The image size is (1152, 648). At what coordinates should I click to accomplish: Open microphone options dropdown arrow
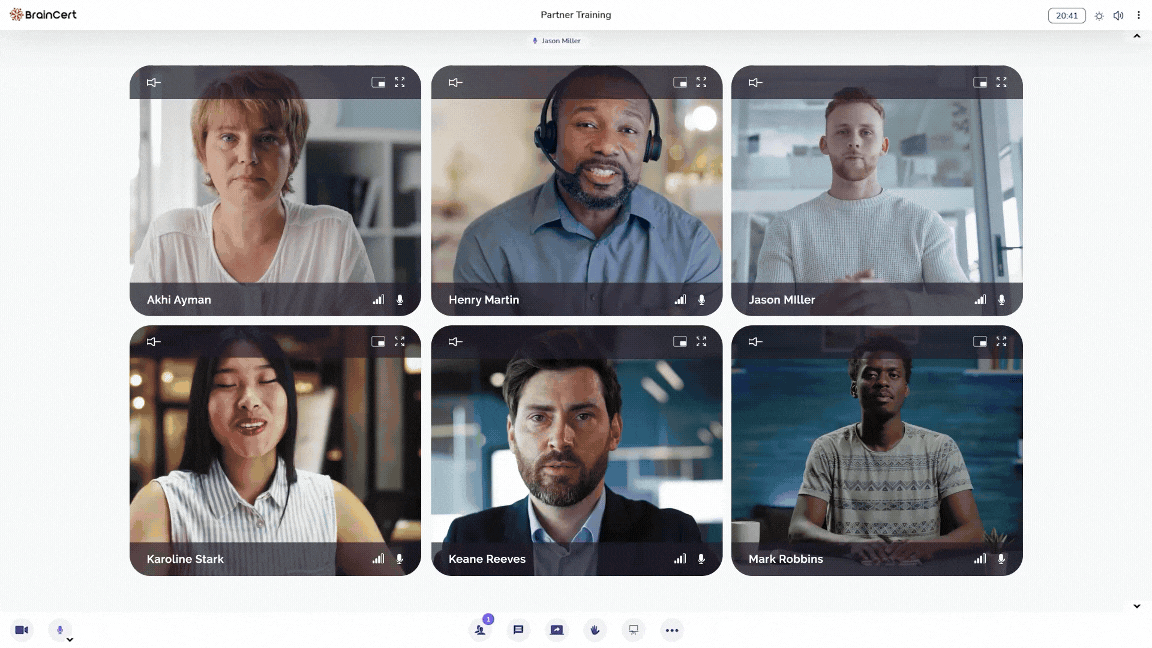pyautogui.click(x=70, y=639)
